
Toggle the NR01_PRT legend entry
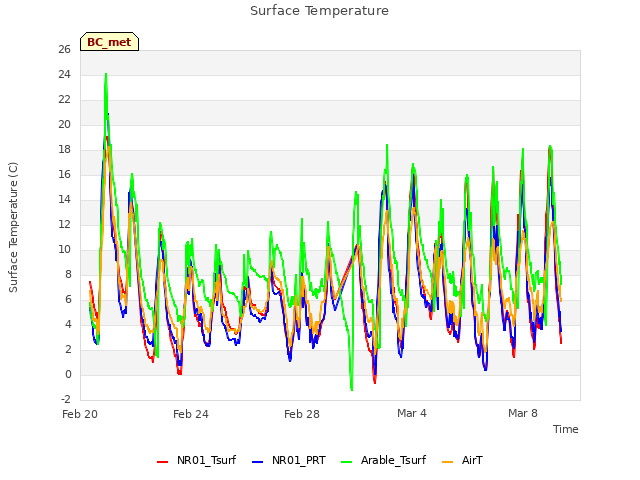click(289, 460)
